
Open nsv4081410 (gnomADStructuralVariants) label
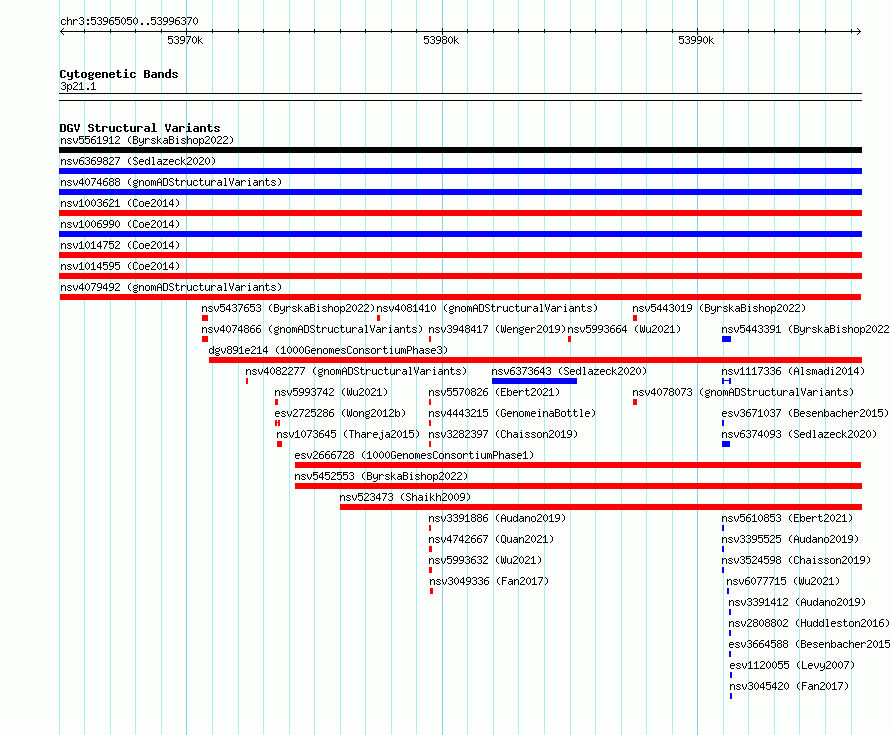coord(487,308)
